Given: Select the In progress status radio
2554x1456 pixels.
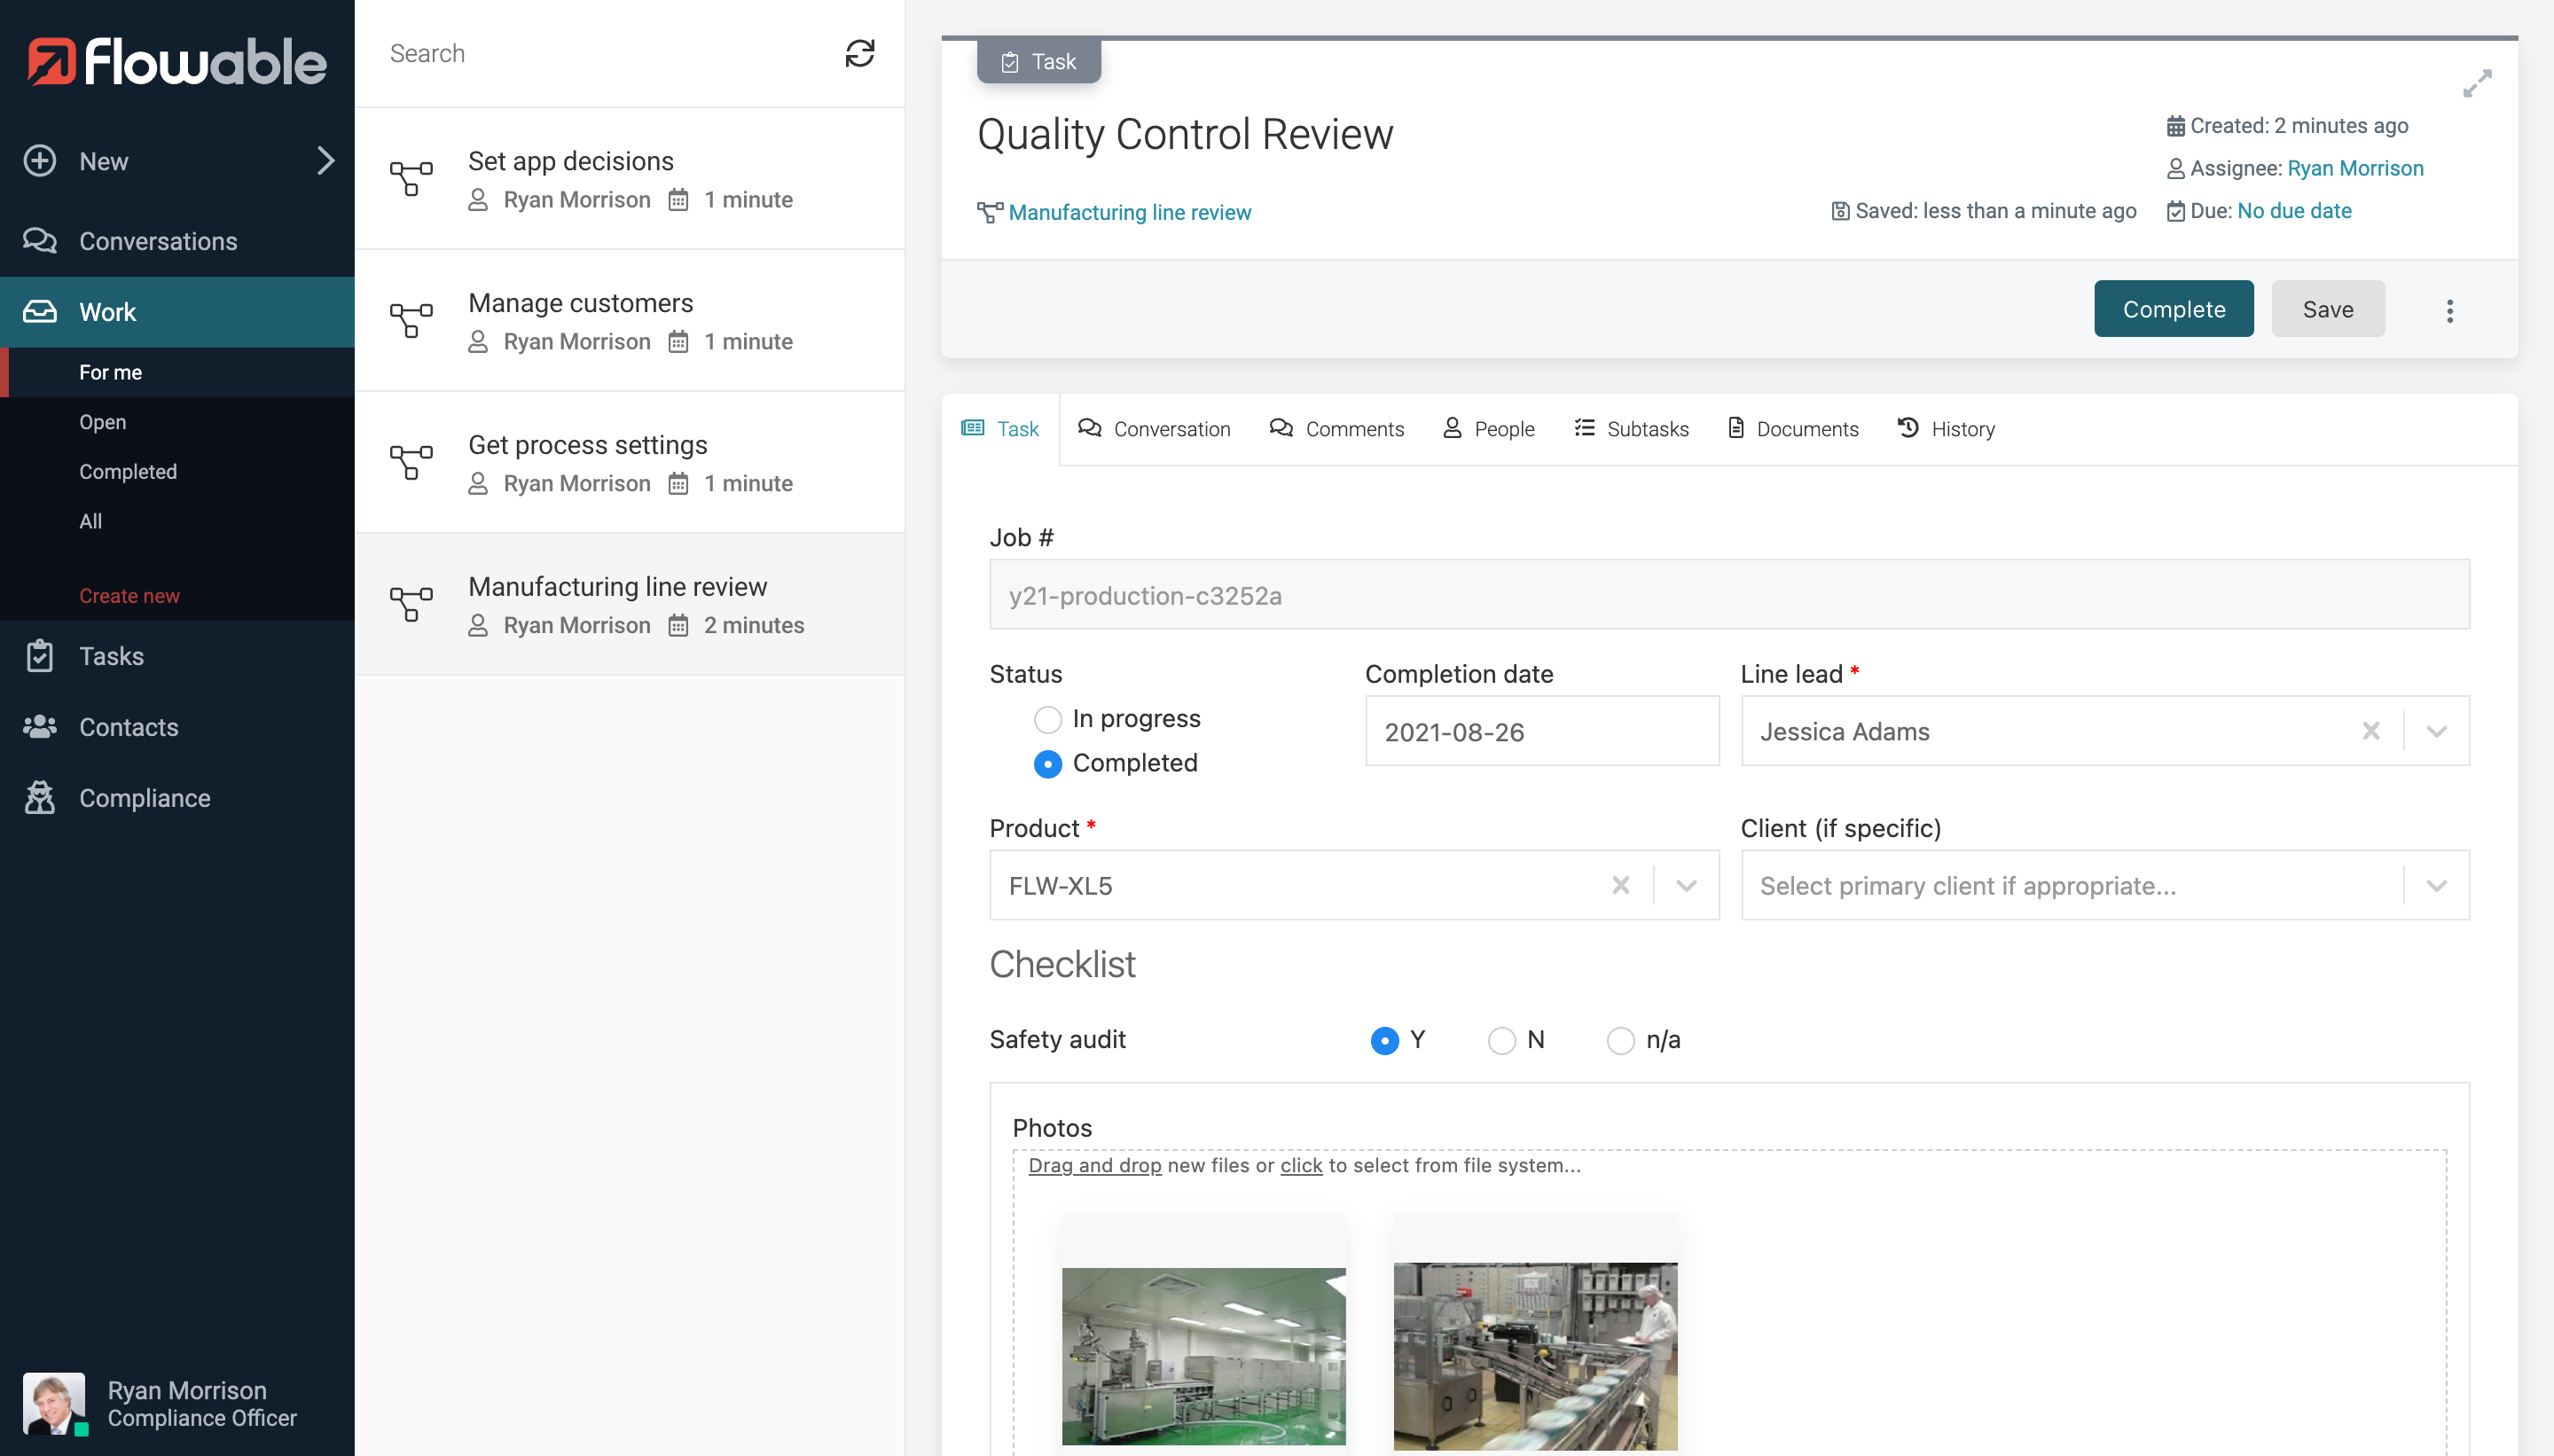Looking at the screenshot, I should tap(1047, 719).
